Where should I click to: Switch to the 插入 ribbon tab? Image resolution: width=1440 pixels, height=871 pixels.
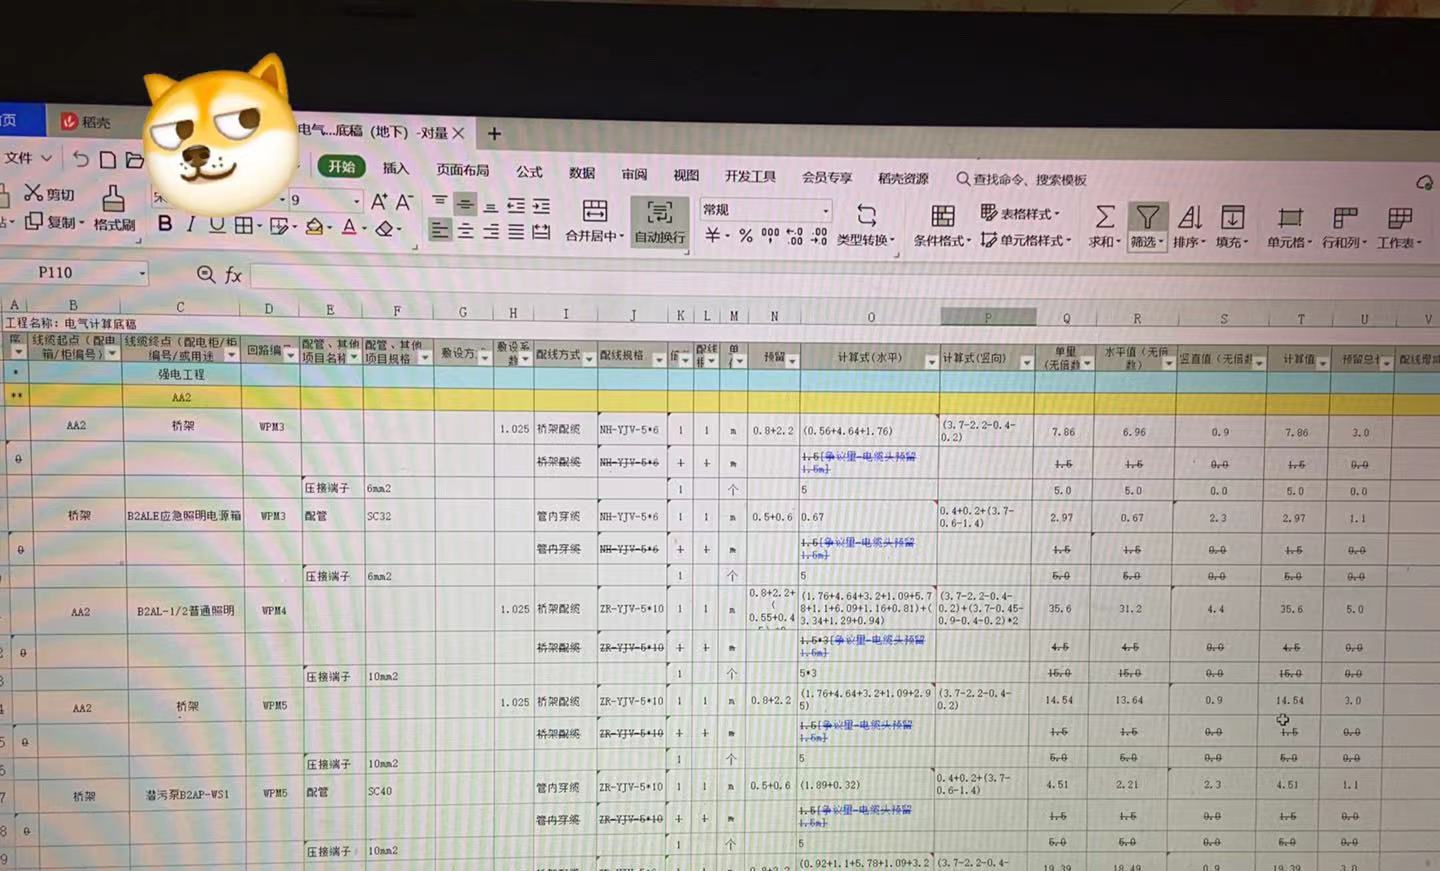pyautogui.click(x=394, y=168)
